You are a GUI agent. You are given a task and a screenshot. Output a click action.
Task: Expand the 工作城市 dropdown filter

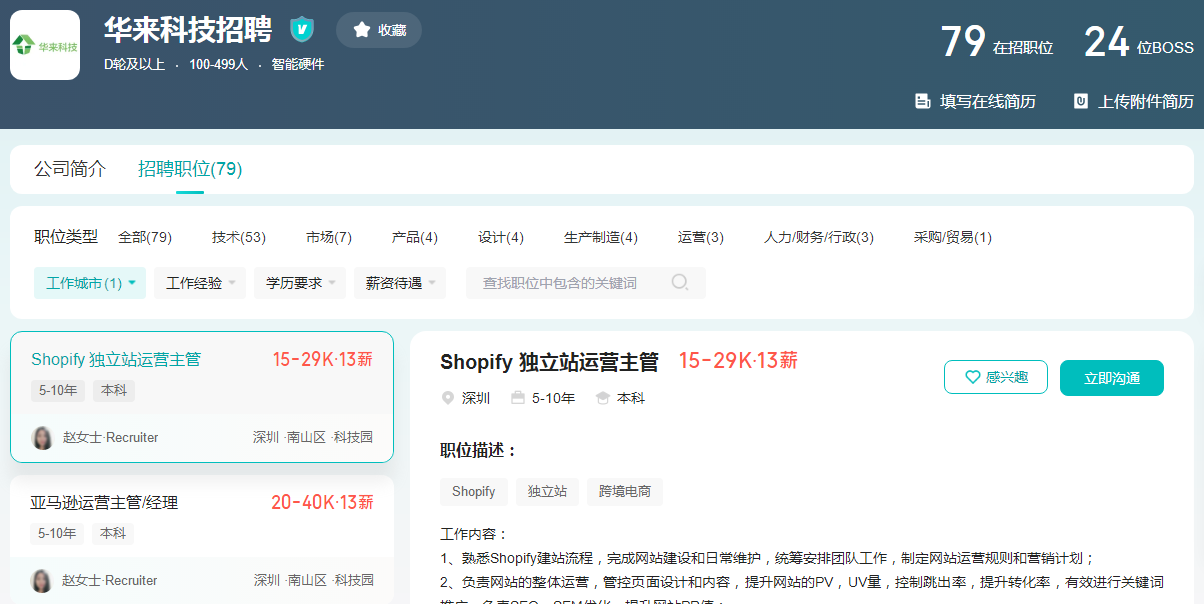90,283
